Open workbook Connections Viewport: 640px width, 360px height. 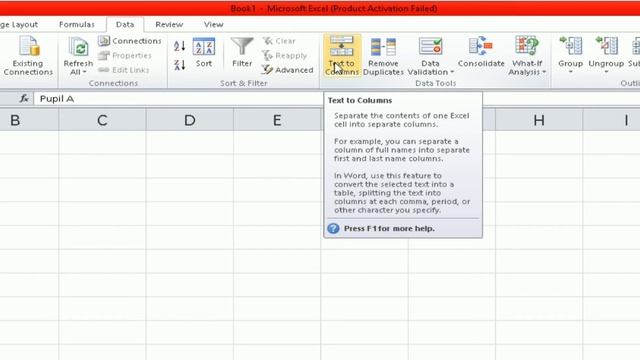tap(130, 41)
